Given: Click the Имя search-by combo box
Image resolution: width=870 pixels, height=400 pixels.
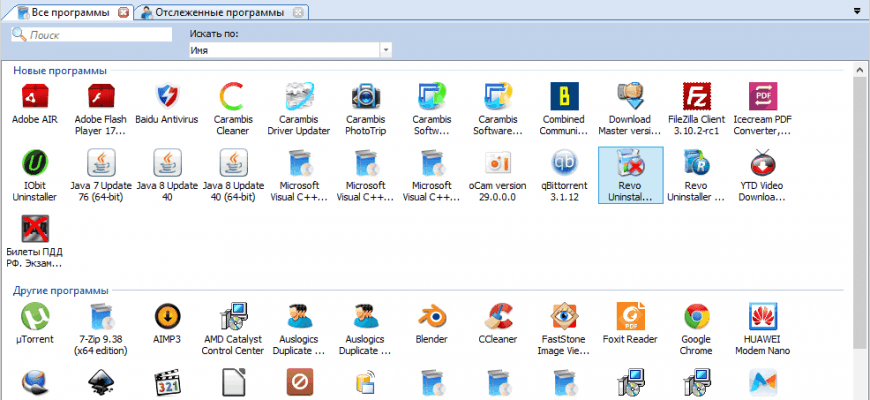Looking at the screenshot, I should pos(290,50).
